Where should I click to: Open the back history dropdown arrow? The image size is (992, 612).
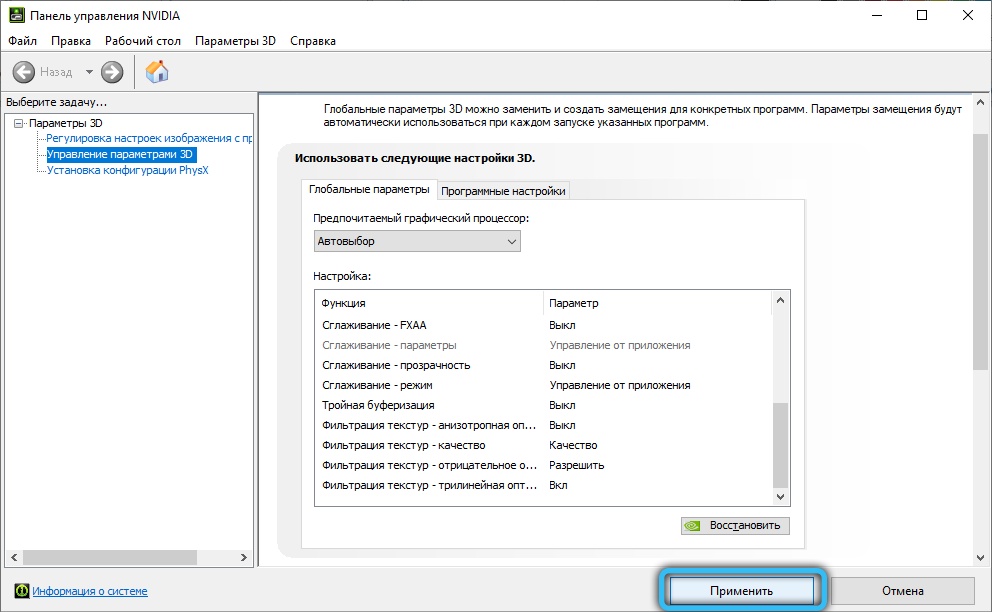pyautogui.click(x=89, y=72)
